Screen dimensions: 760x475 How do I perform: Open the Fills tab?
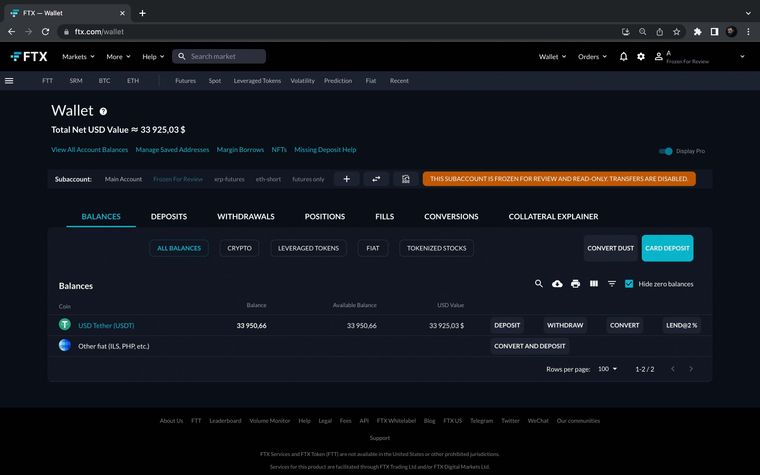[x=384, y=217]
